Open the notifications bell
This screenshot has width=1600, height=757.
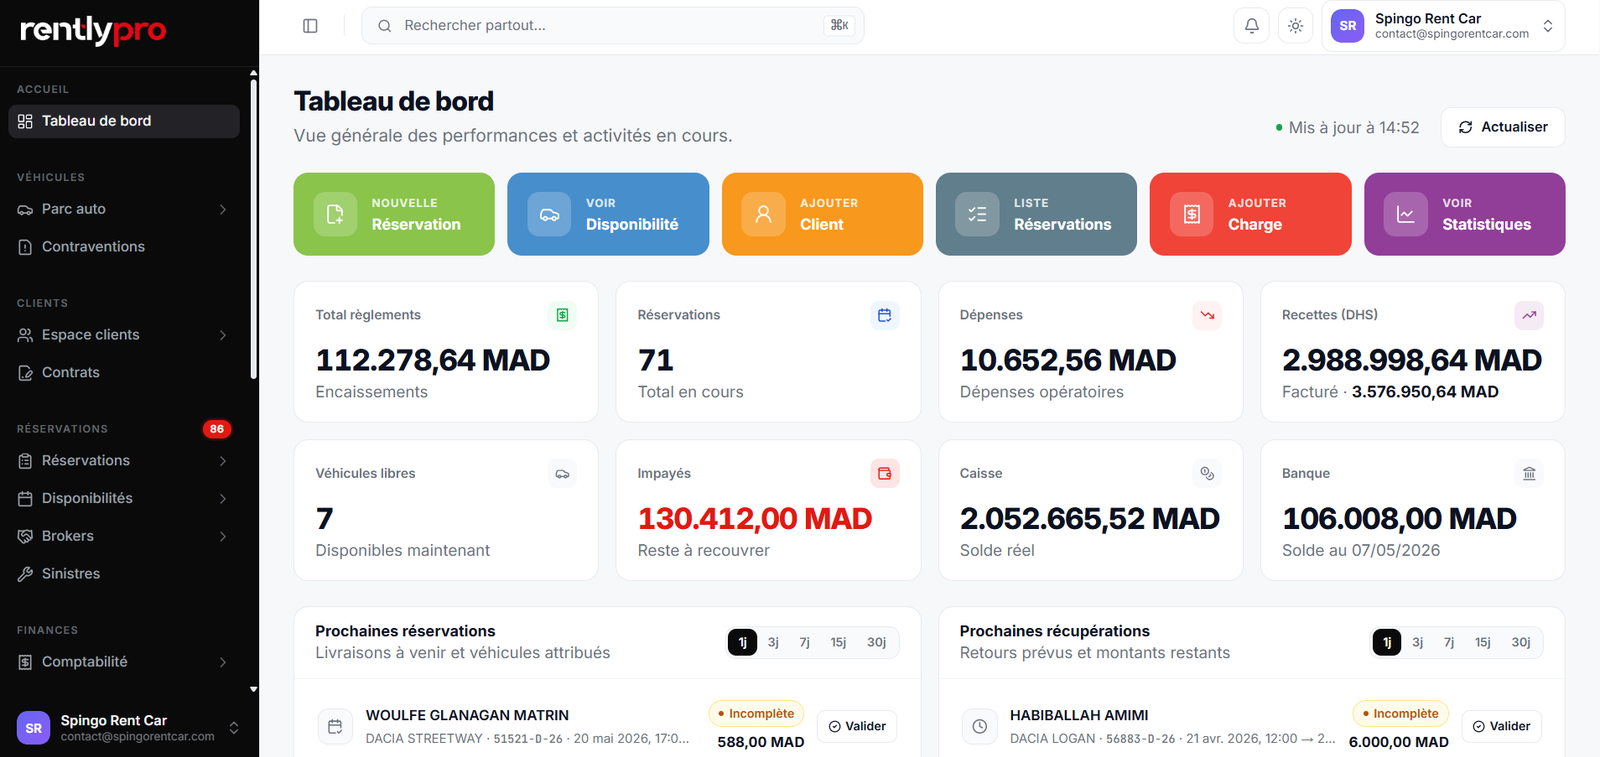(x=1251, y=26)
